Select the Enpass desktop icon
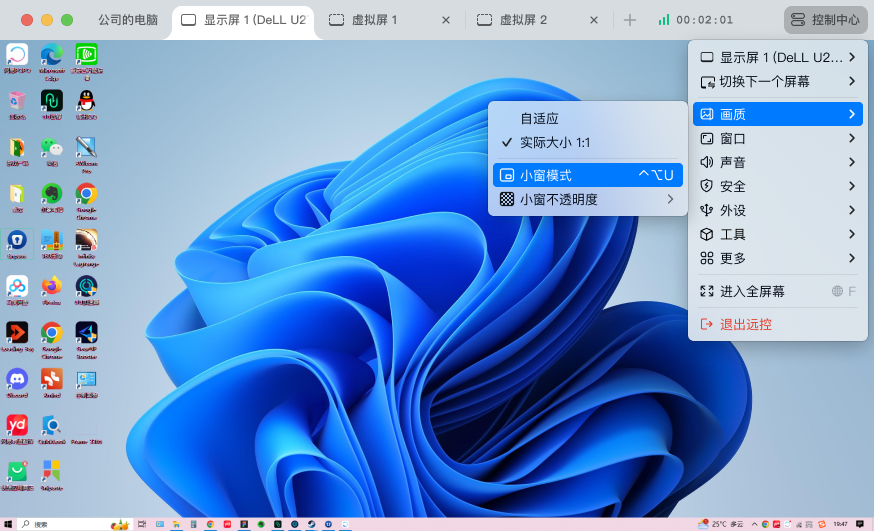The width and height of the screenshot is (874, 531). pos(17,243)
